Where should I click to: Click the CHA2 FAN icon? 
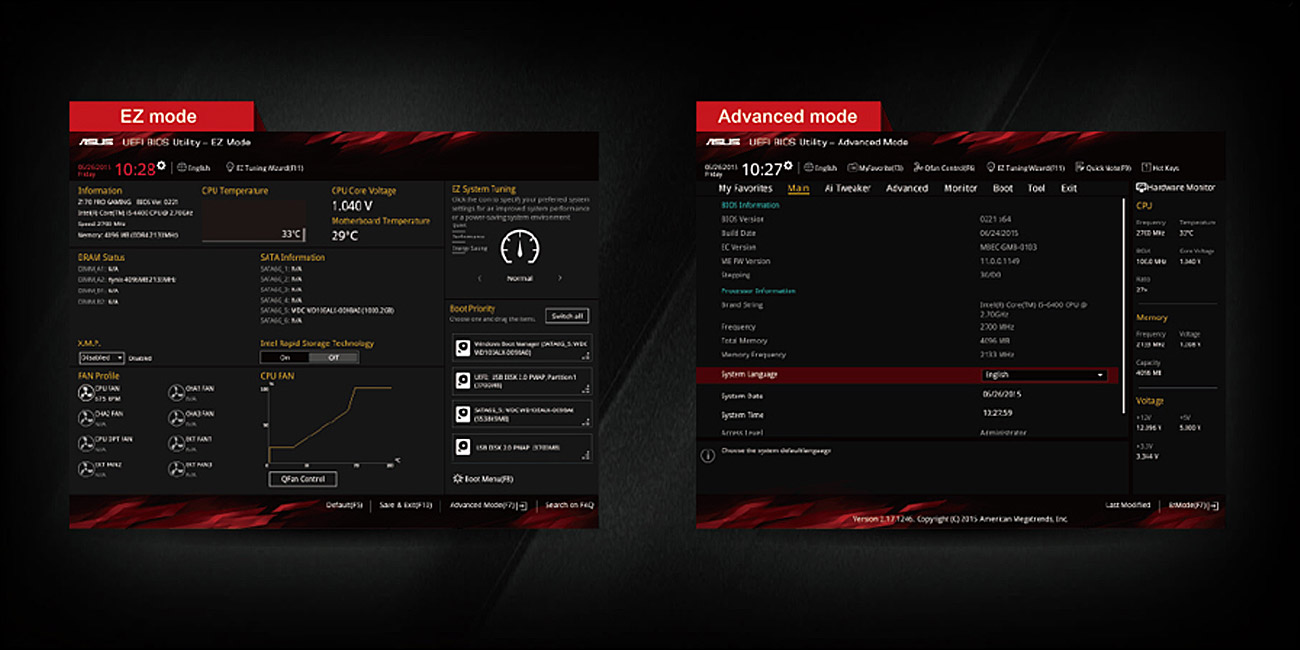[86, 417]
